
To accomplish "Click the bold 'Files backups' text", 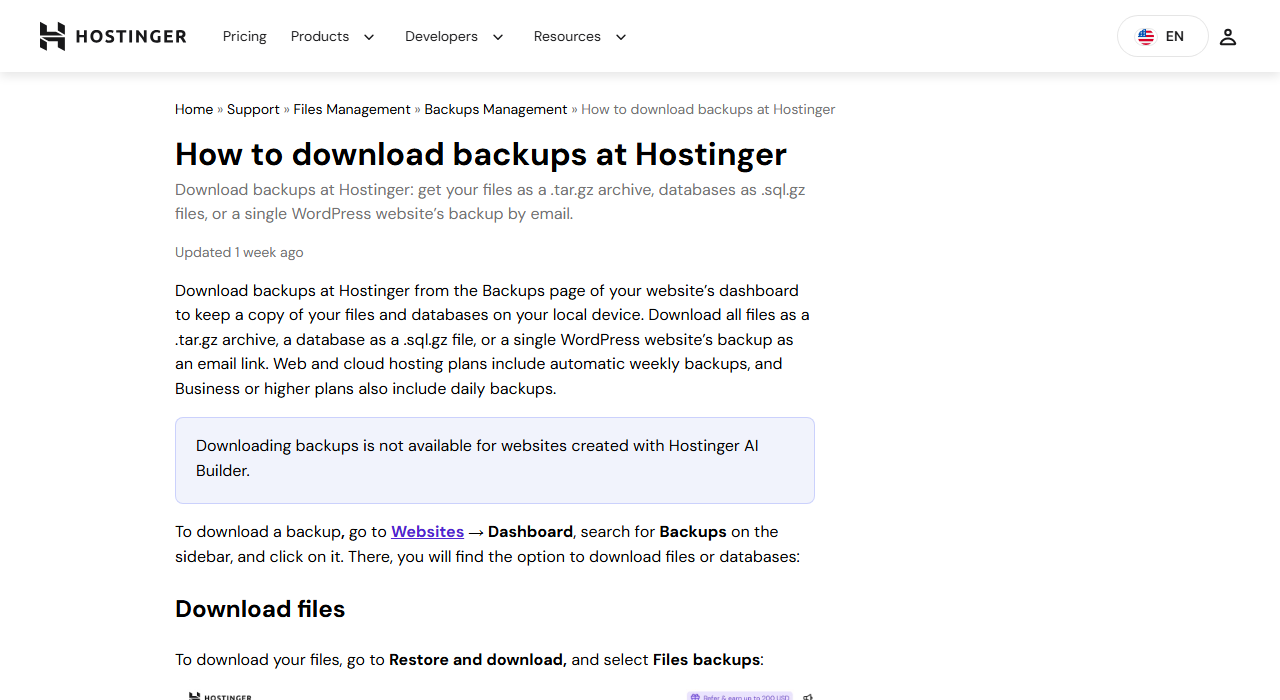I will (x=706, y=659).
